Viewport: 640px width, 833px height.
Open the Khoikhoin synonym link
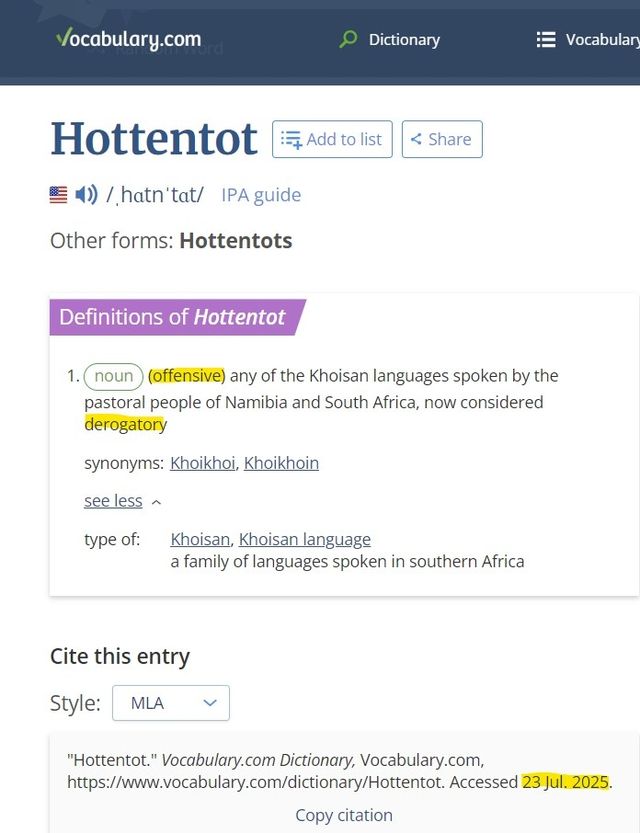pyautogui.click(x=281, y=462)
